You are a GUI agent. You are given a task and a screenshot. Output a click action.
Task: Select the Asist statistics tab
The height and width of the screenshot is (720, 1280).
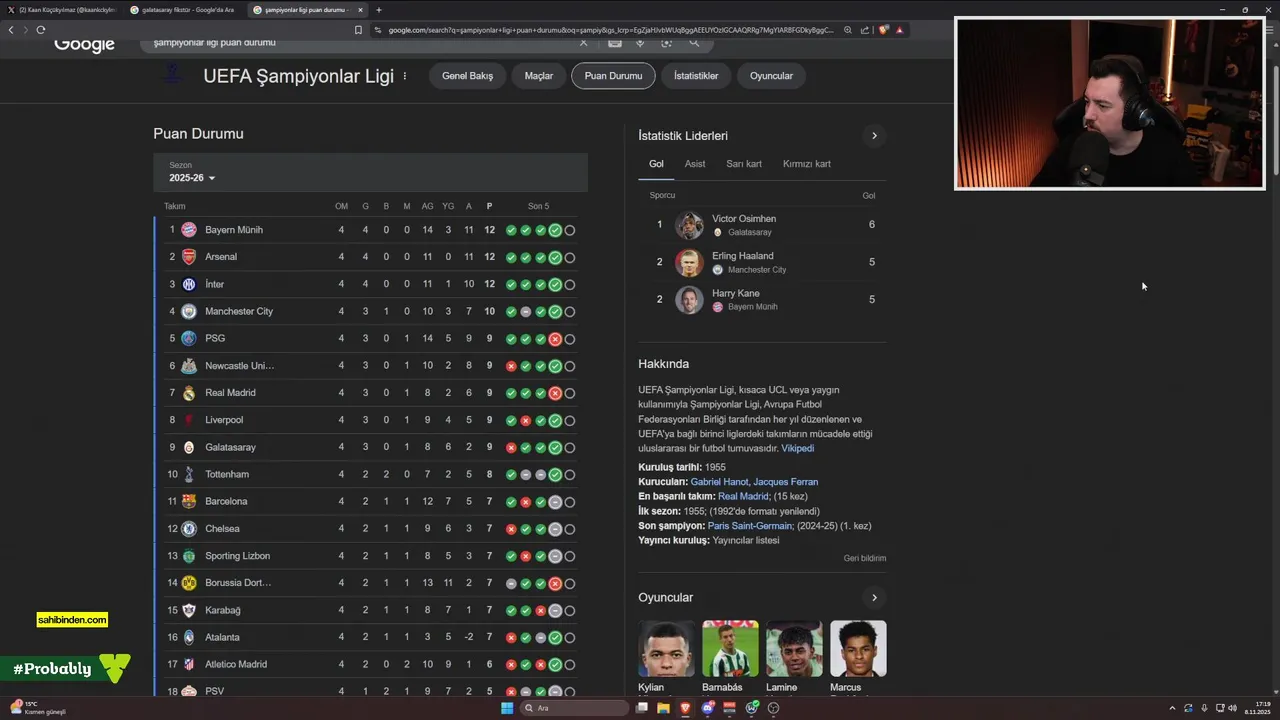[x=695, y=164]
